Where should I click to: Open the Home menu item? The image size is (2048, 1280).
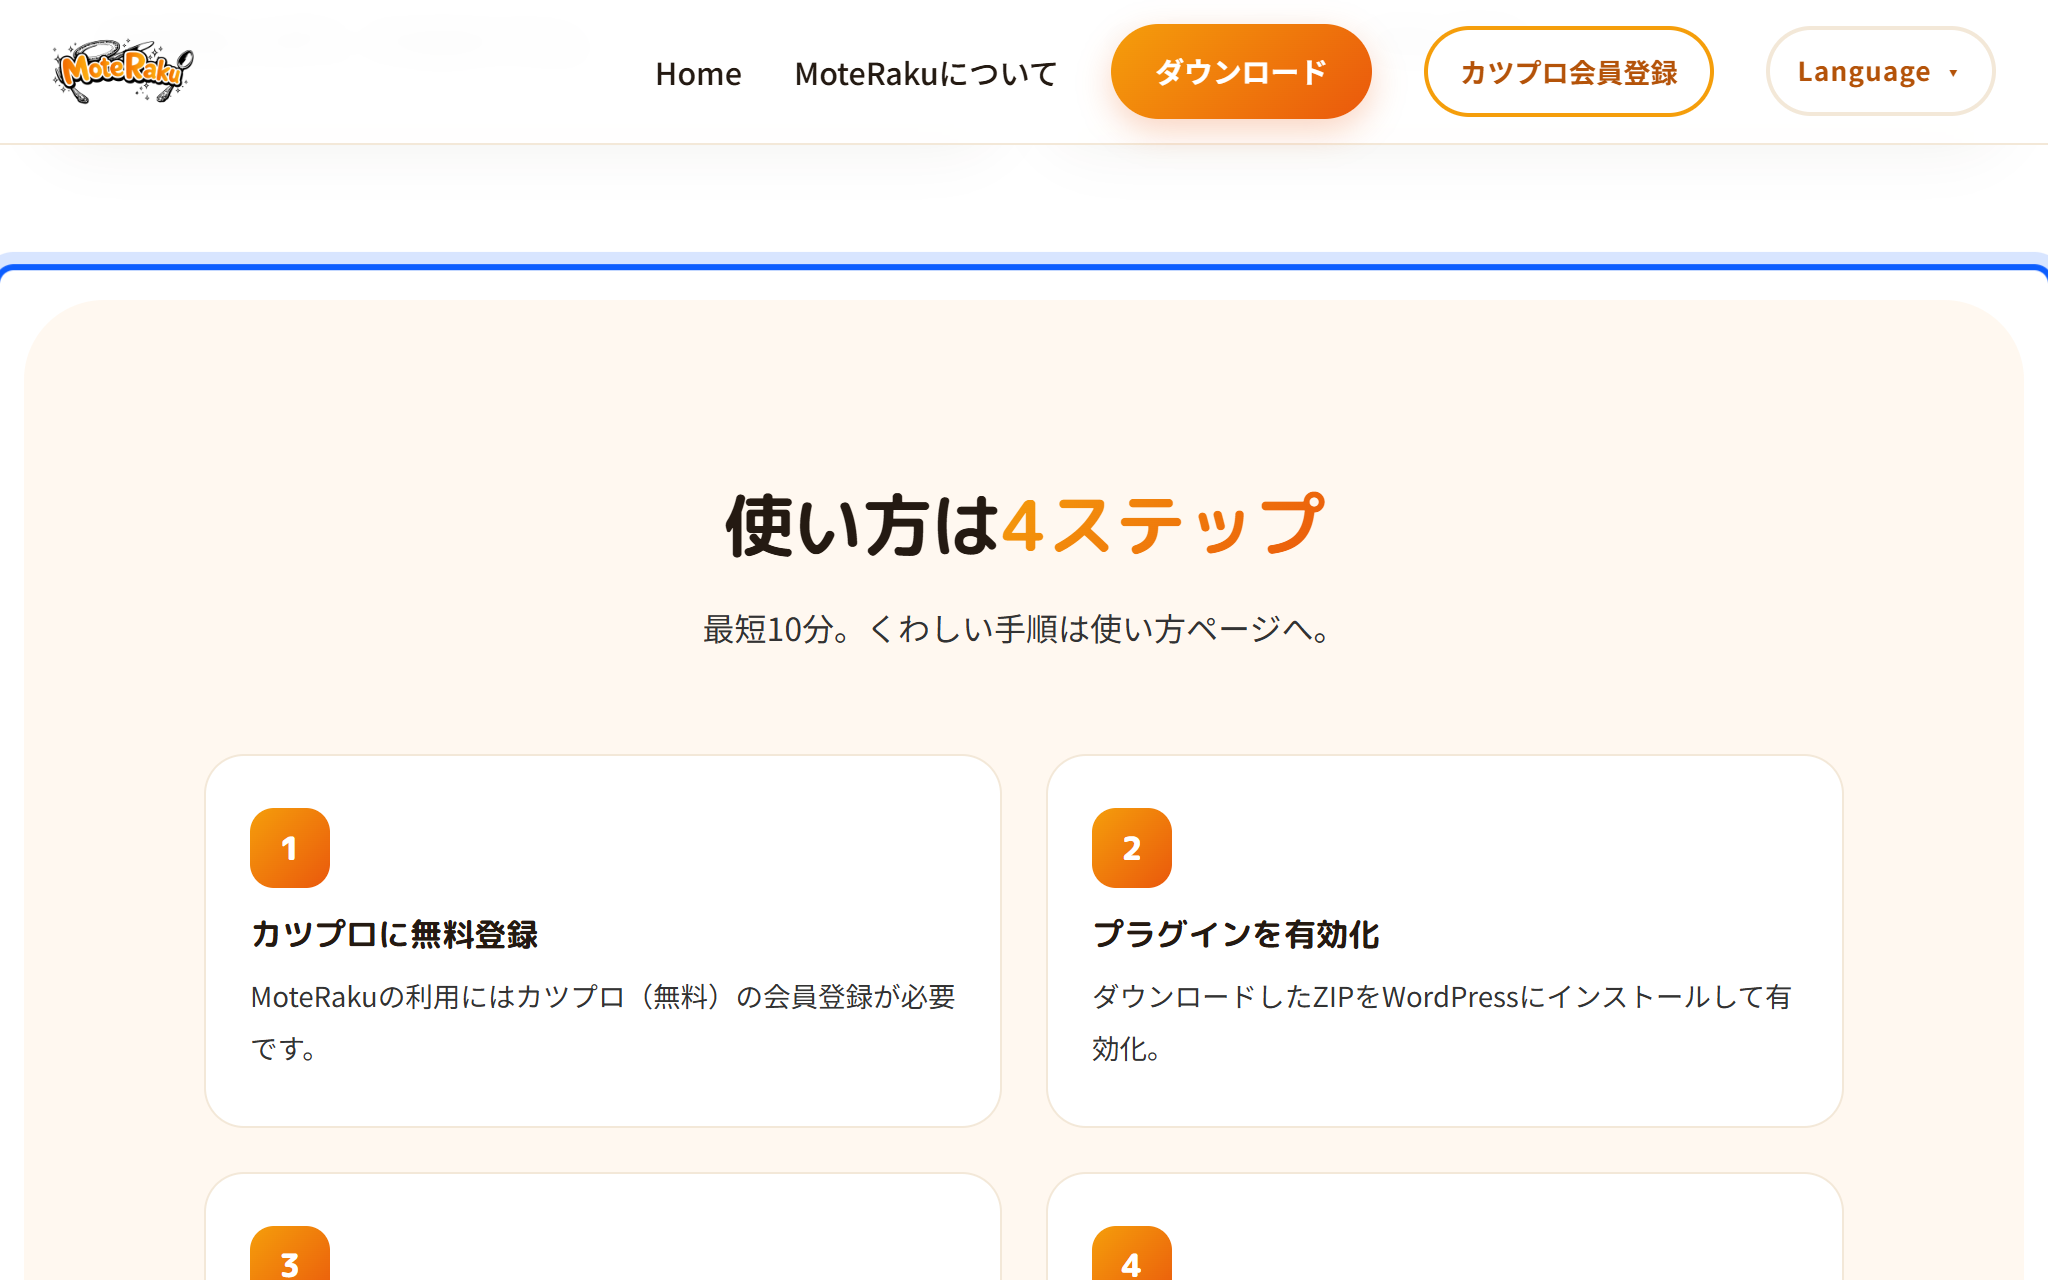698,73
